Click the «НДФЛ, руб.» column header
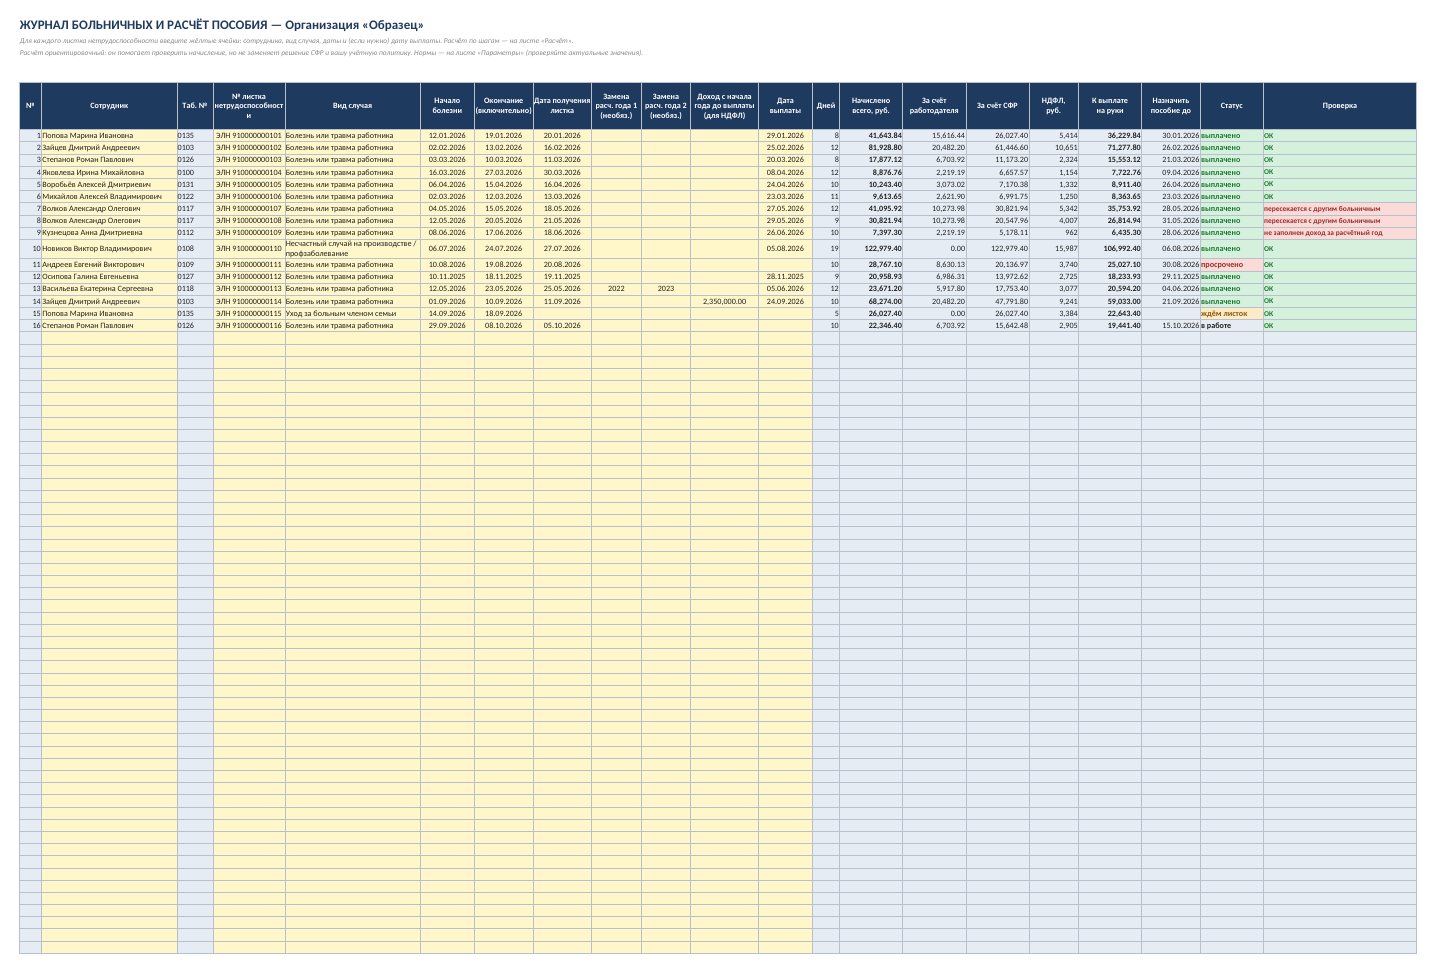 tap(1054, 105)
